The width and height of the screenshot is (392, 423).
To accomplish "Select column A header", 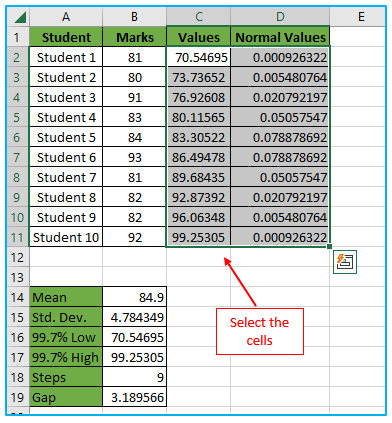I will click(66, 16).
